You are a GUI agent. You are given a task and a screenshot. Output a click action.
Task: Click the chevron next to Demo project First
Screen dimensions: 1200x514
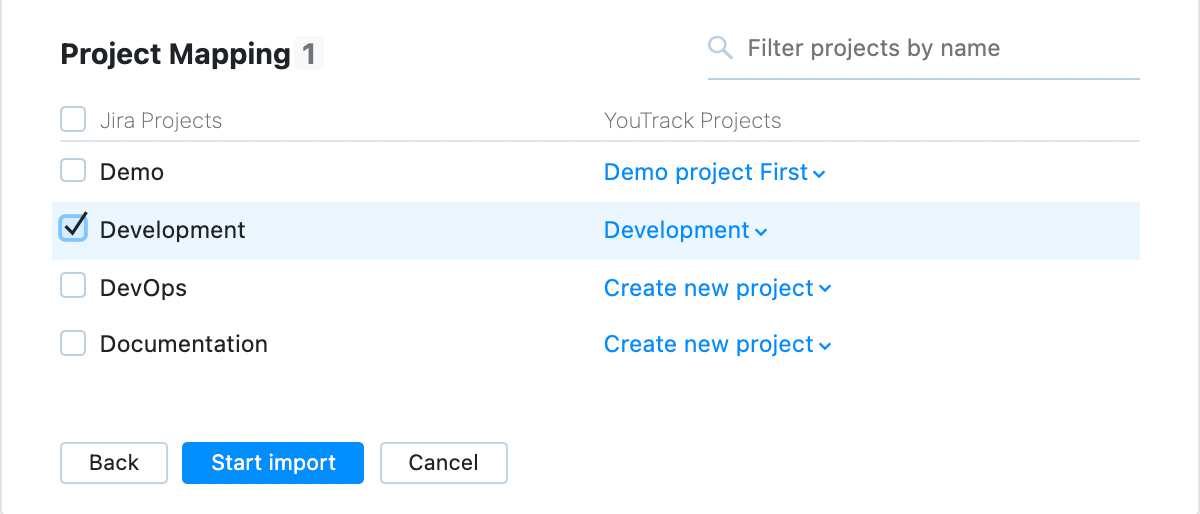click(819, 174)
